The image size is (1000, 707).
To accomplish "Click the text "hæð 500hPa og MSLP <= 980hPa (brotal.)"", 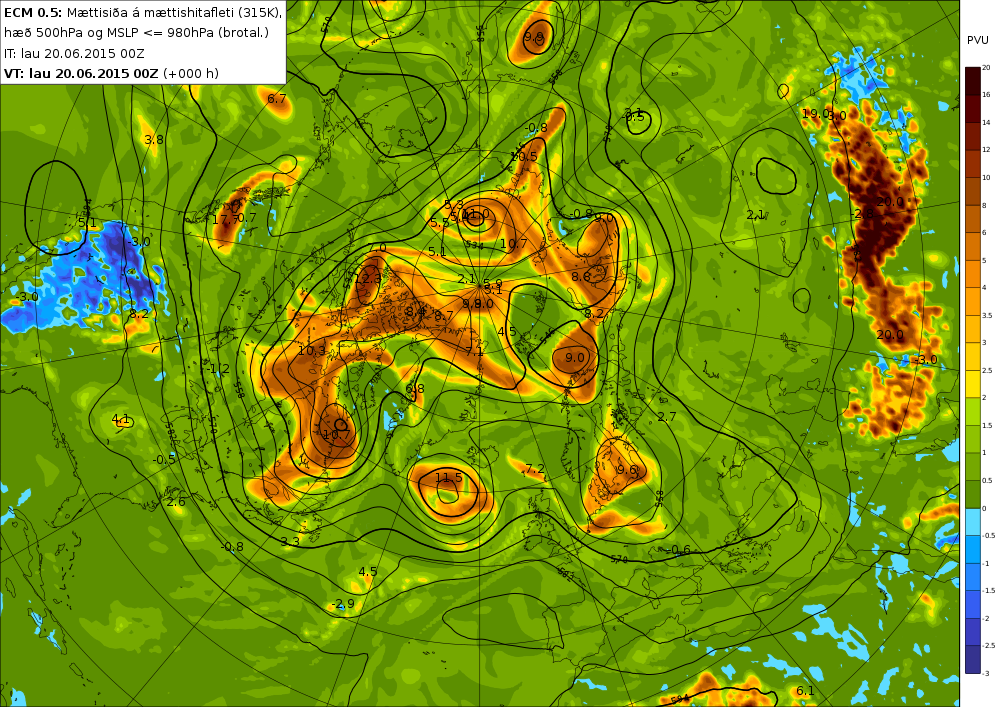I will (x=136, y=33).
